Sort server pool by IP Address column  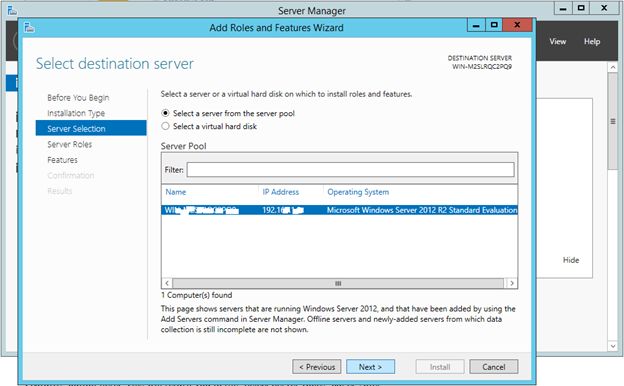click(281, 192)
